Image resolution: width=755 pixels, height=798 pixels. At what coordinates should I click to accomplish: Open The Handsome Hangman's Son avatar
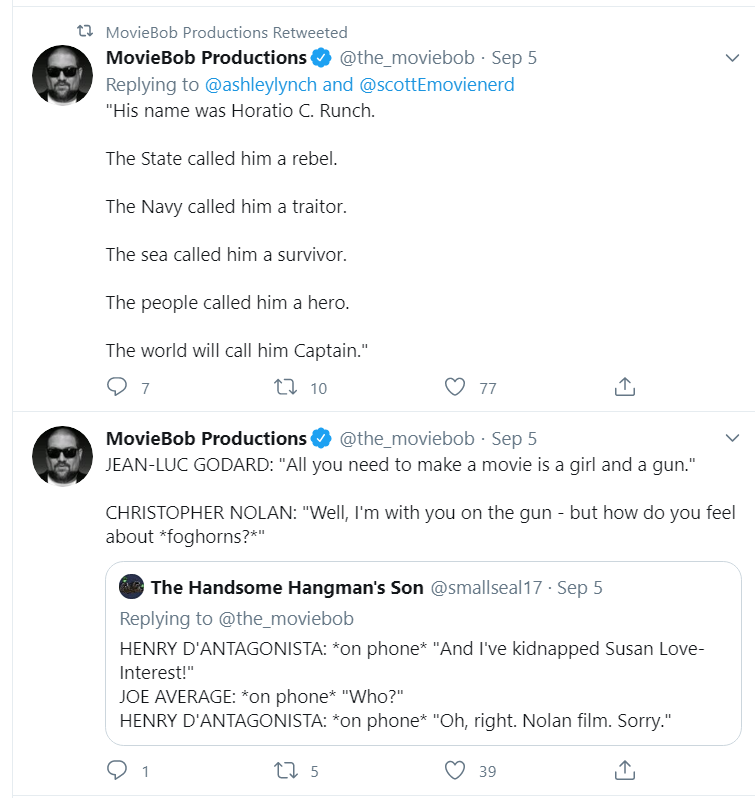click(132, 587)
